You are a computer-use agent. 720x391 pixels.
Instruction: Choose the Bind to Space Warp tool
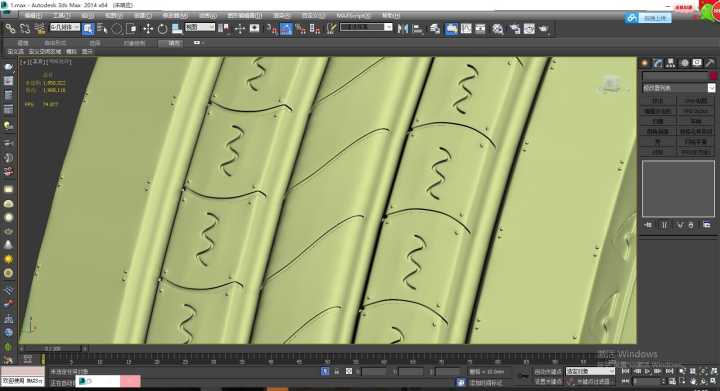[40, 29]
